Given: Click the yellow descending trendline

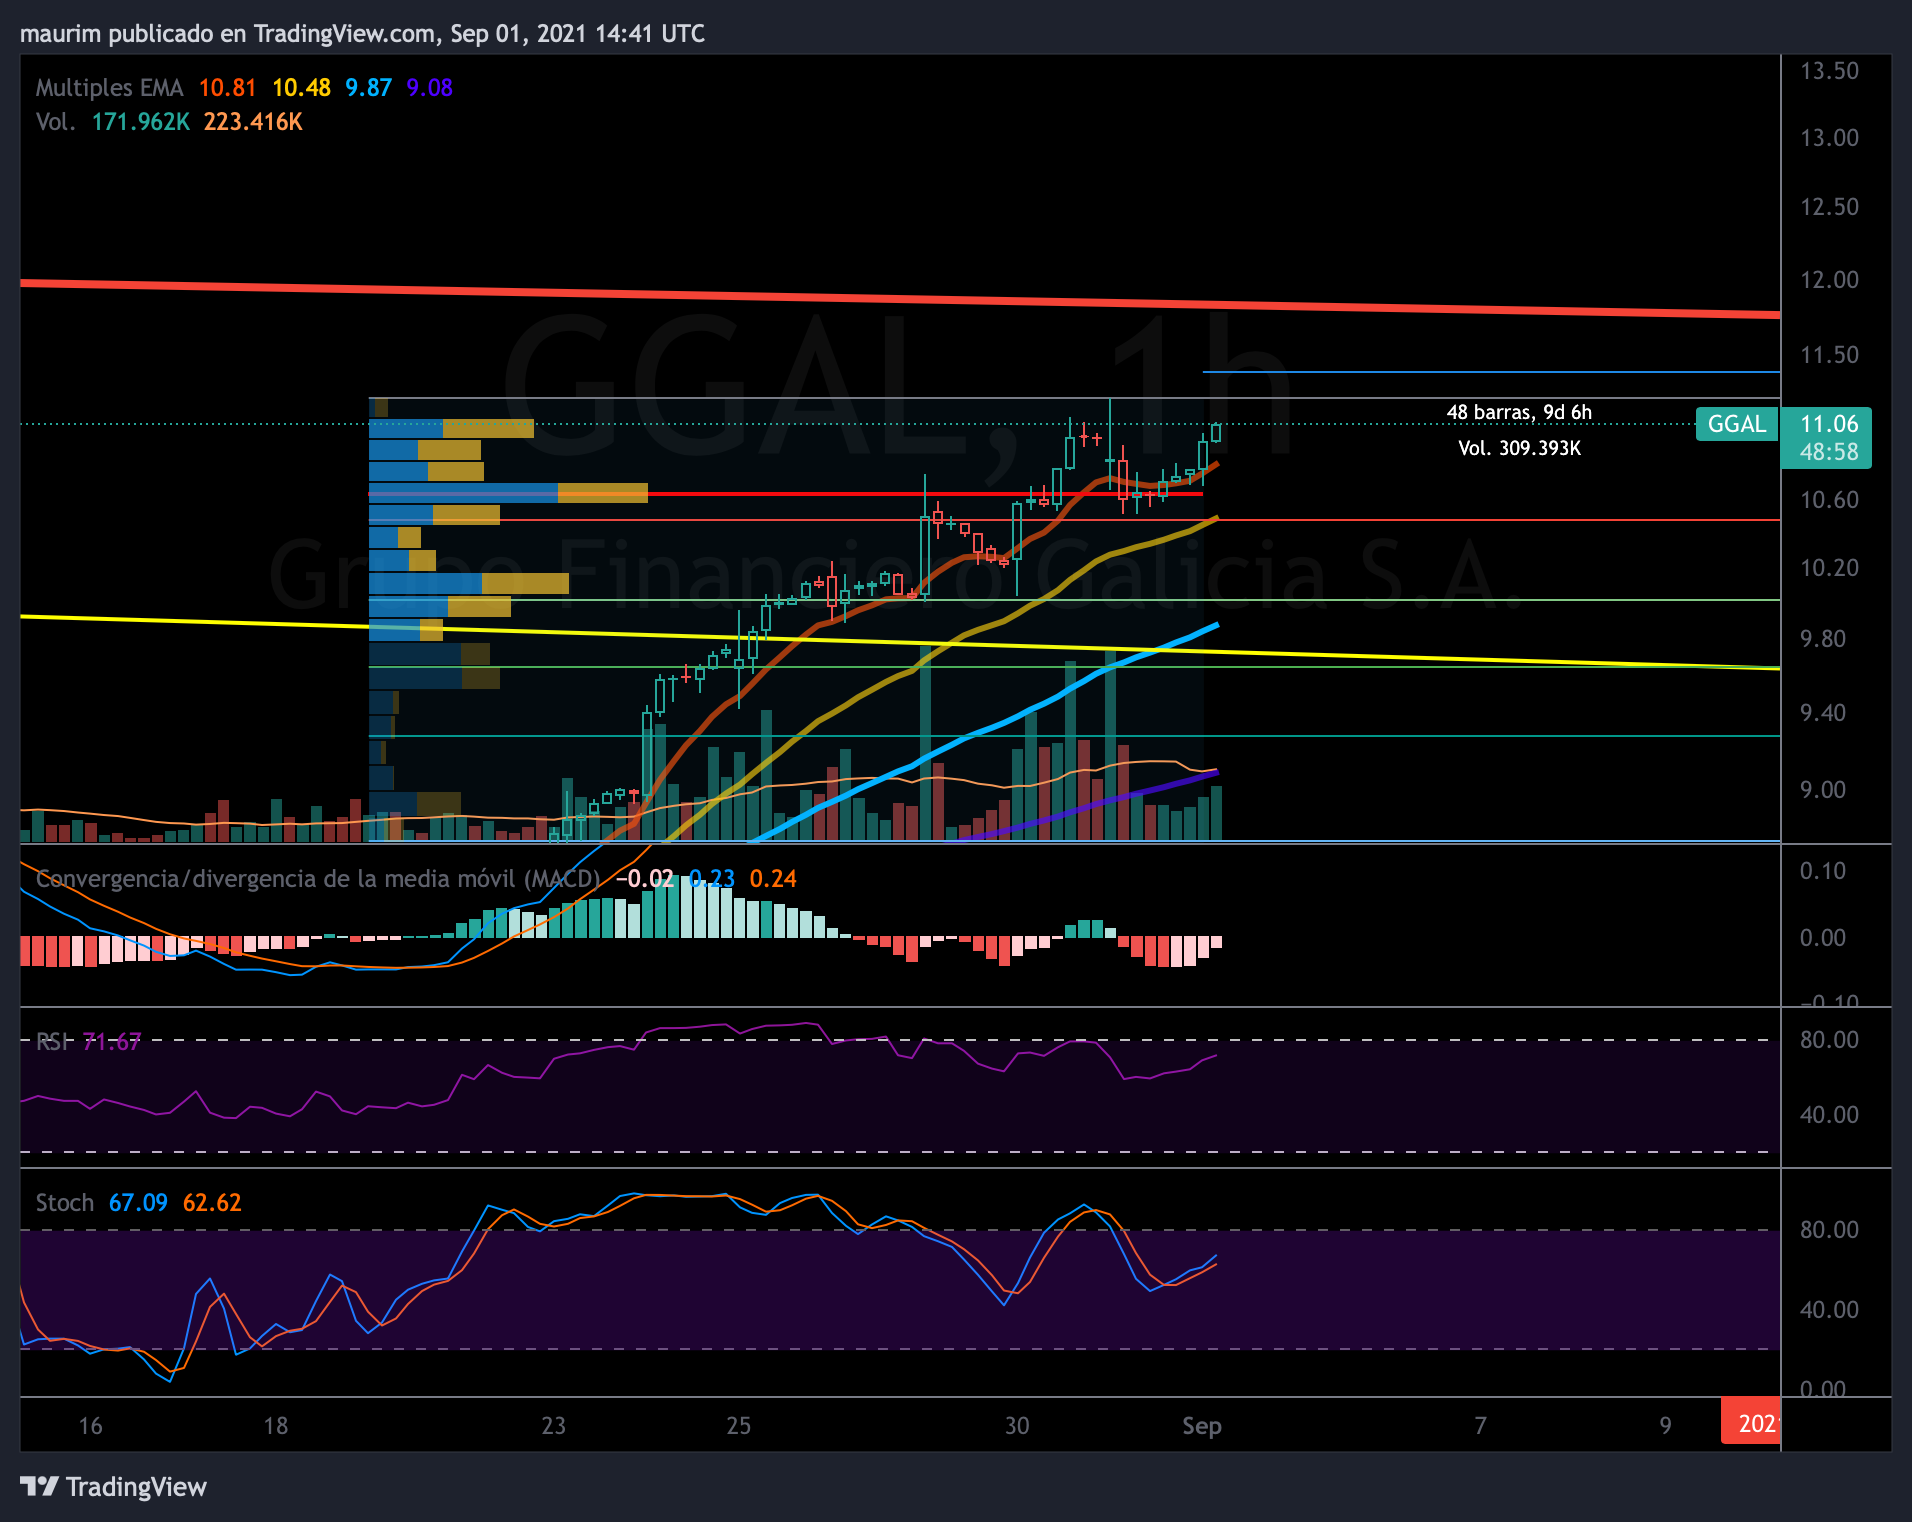Looking at the screenshot, I should click(900, 643).
